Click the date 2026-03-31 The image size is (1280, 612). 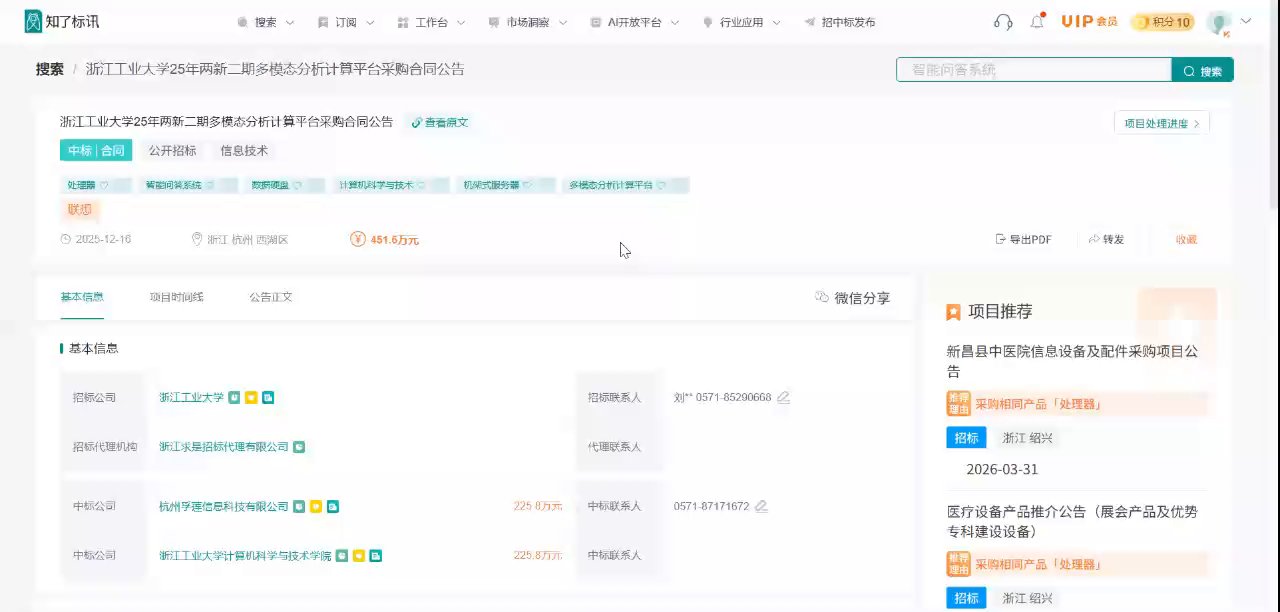pos(1002,469)
